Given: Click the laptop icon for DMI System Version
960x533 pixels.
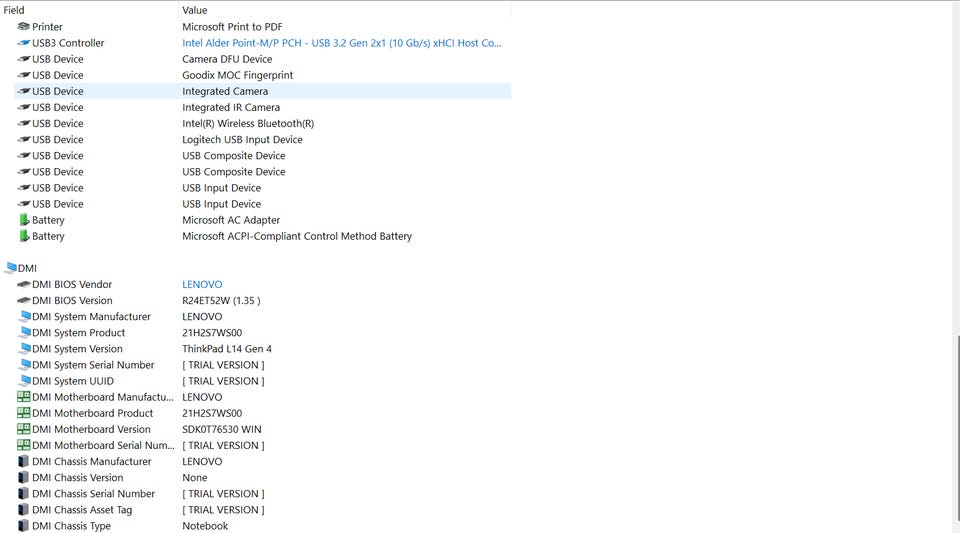Looking at the screenshot, I should pos(24,349).
